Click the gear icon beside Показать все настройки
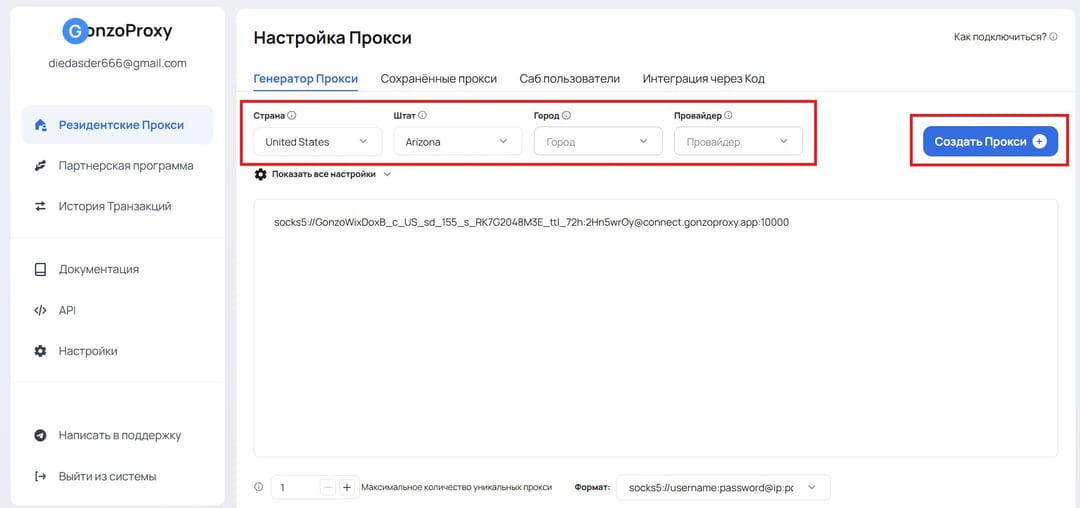 click(x=260, y=174)
